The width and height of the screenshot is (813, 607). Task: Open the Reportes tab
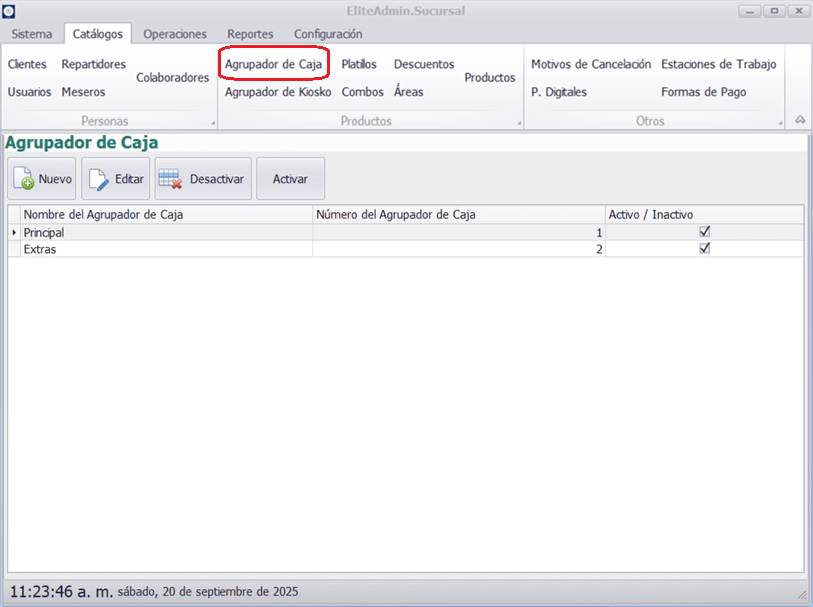pos(250,34)
